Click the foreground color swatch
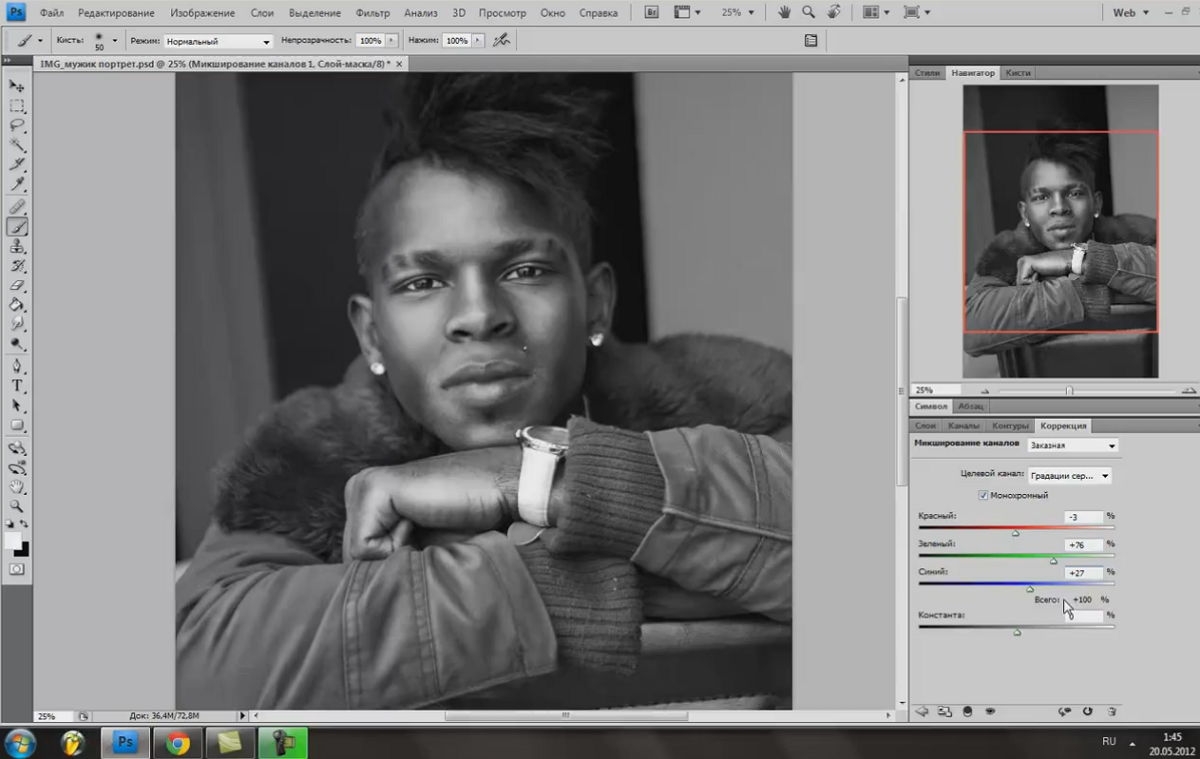Image resolution: width=1200 pixels, height=759 pixels. 12,541
